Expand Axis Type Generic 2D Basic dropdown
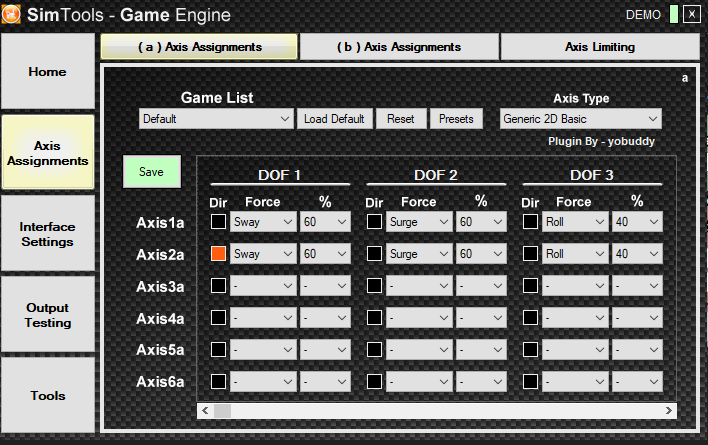This screenshot has height=445, width=708. 580,119
